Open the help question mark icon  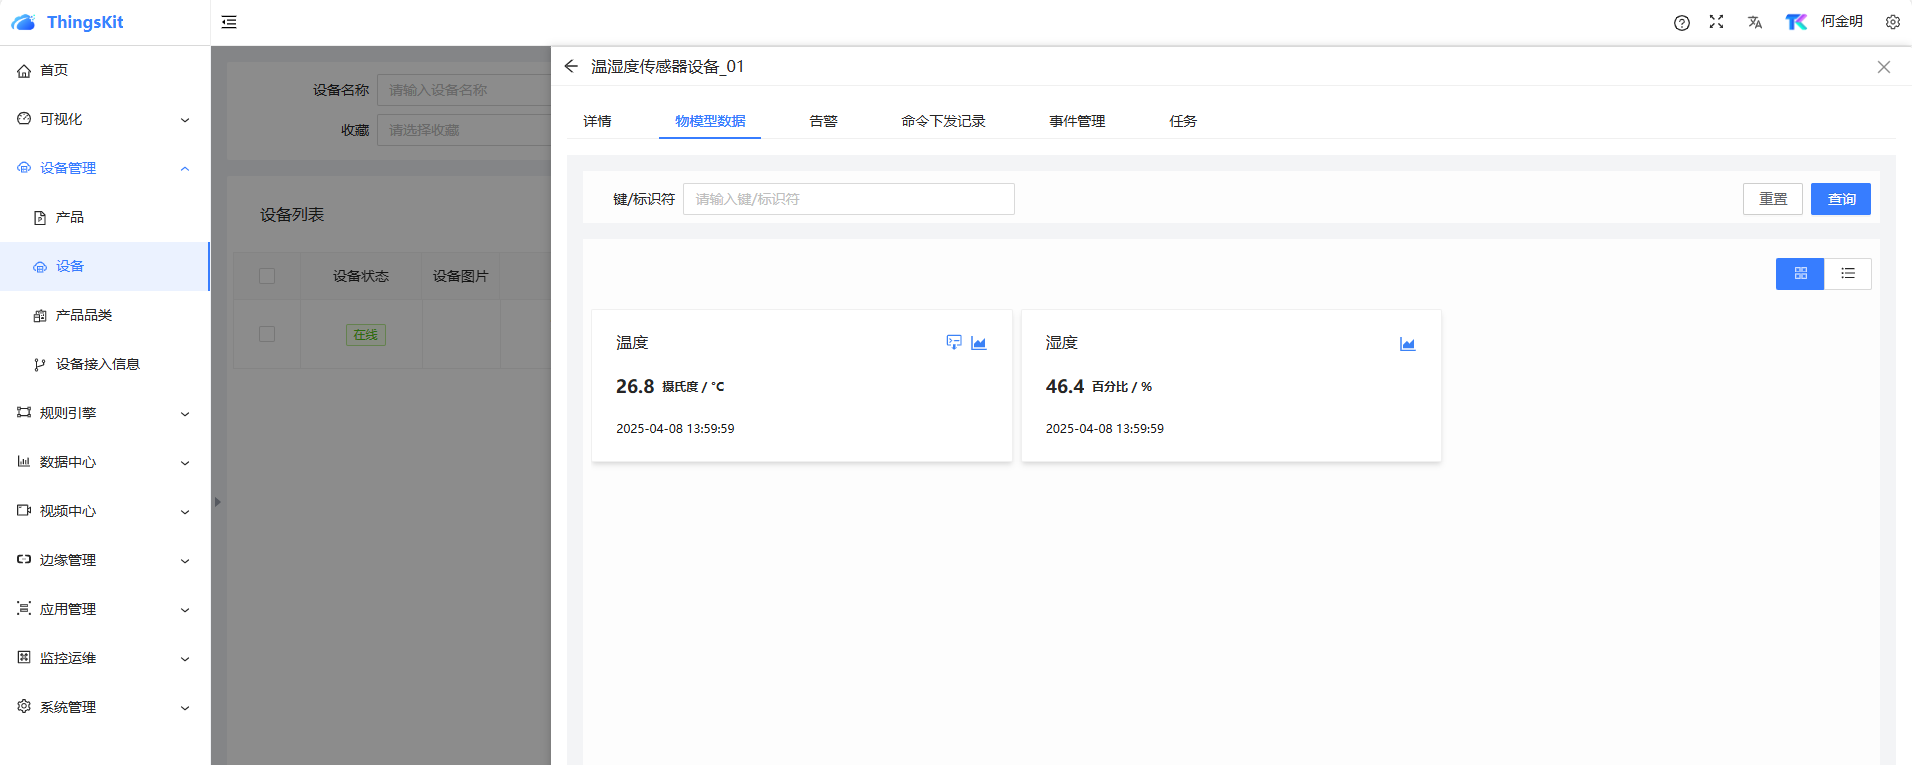point(1681,23)
